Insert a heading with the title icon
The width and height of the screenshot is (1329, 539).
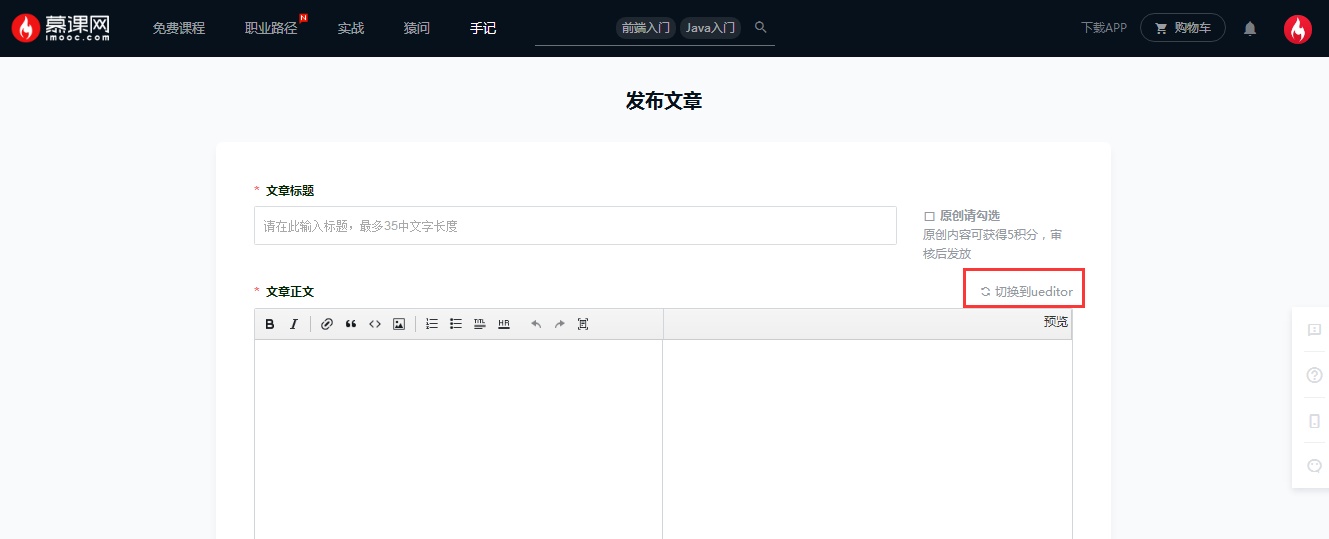[x=480, y=324]
